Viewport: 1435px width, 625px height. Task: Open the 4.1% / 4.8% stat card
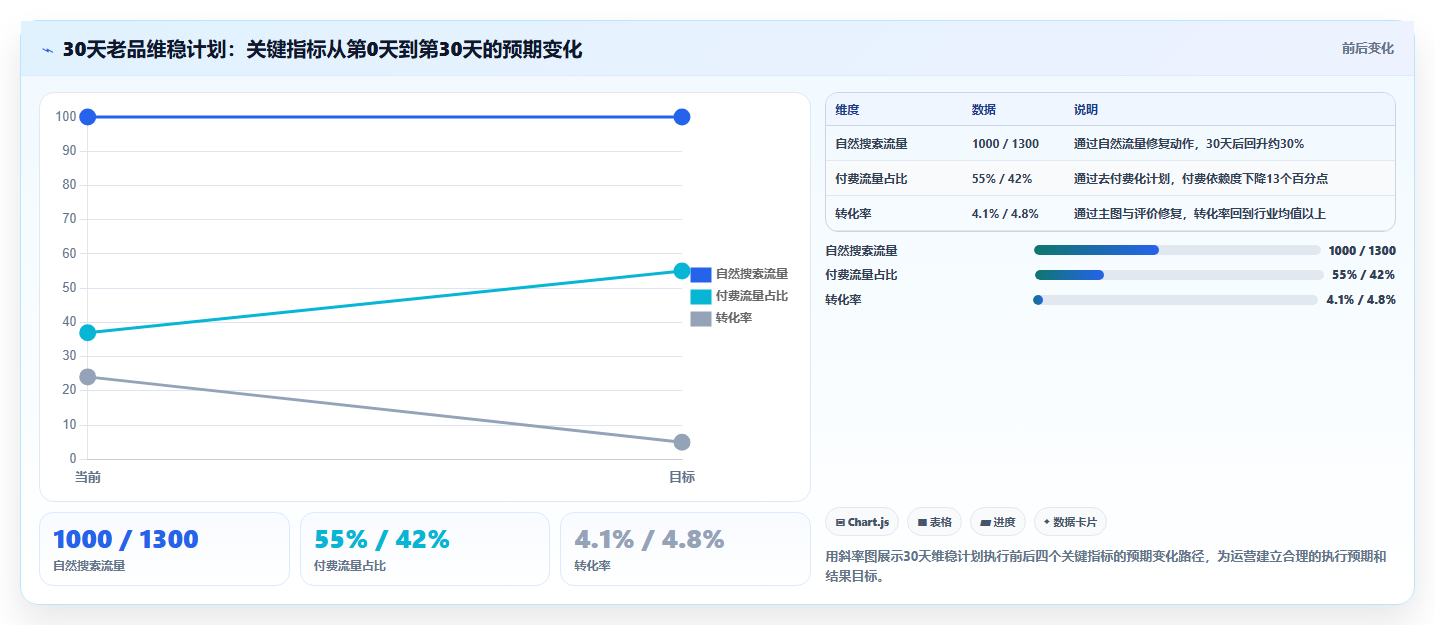click(x=685, y=549)
